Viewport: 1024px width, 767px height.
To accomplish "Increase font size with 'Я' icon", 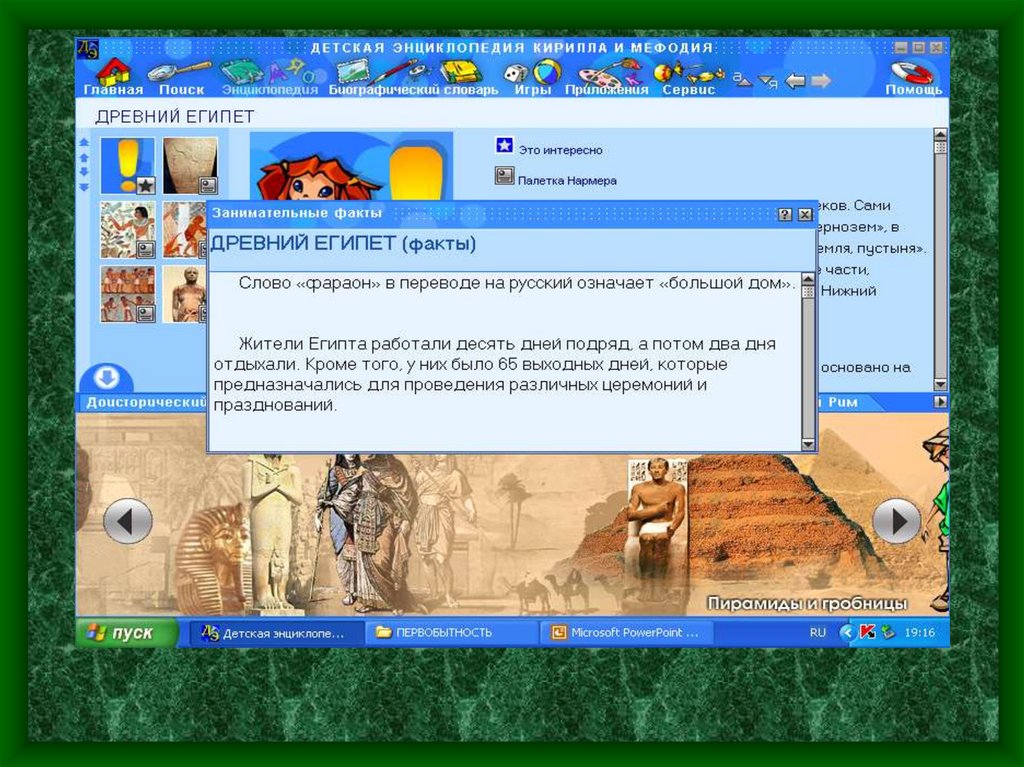I will tap(767, 81).
